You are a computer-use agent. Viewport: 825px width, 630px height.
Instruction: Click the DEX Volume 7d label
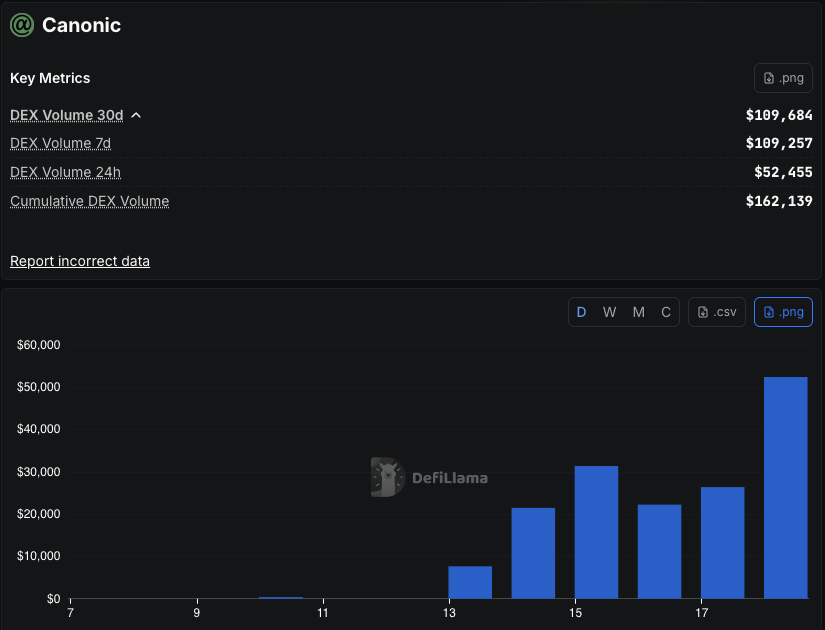click(x=61, y=143)
